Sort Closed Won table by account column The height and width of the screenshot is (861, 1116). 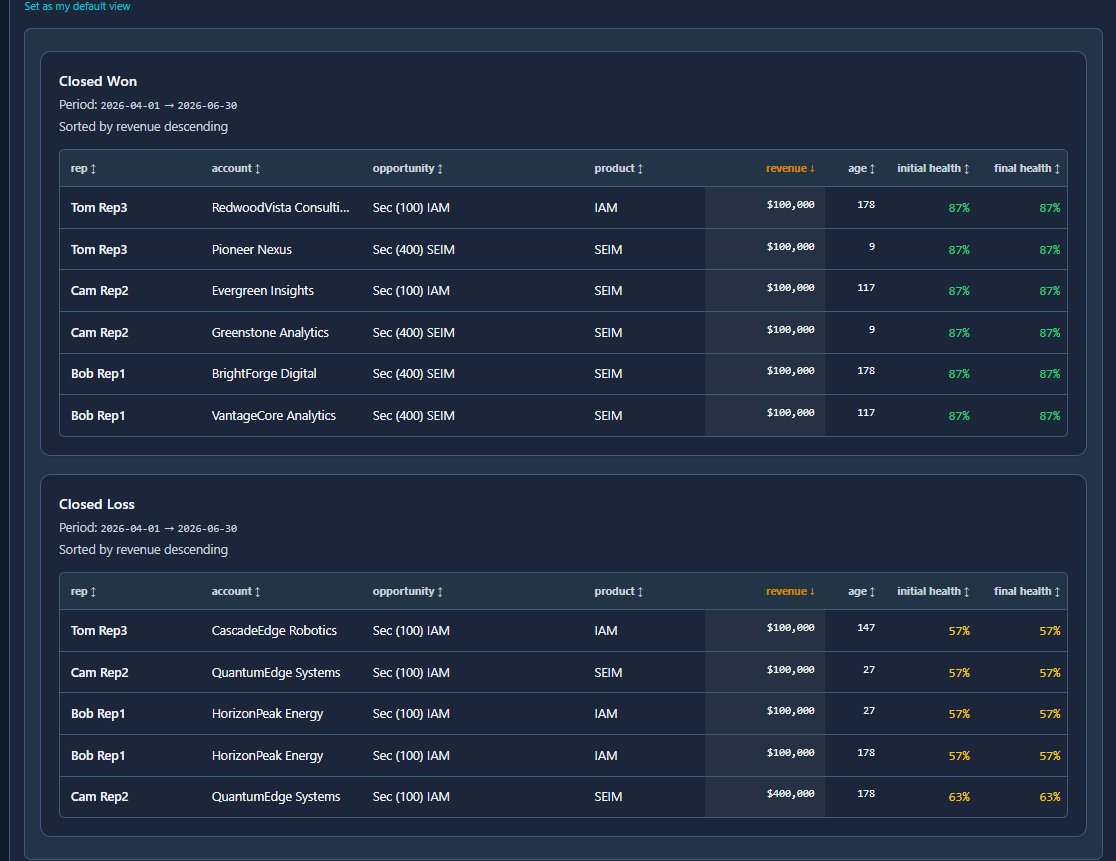point(236,169)
